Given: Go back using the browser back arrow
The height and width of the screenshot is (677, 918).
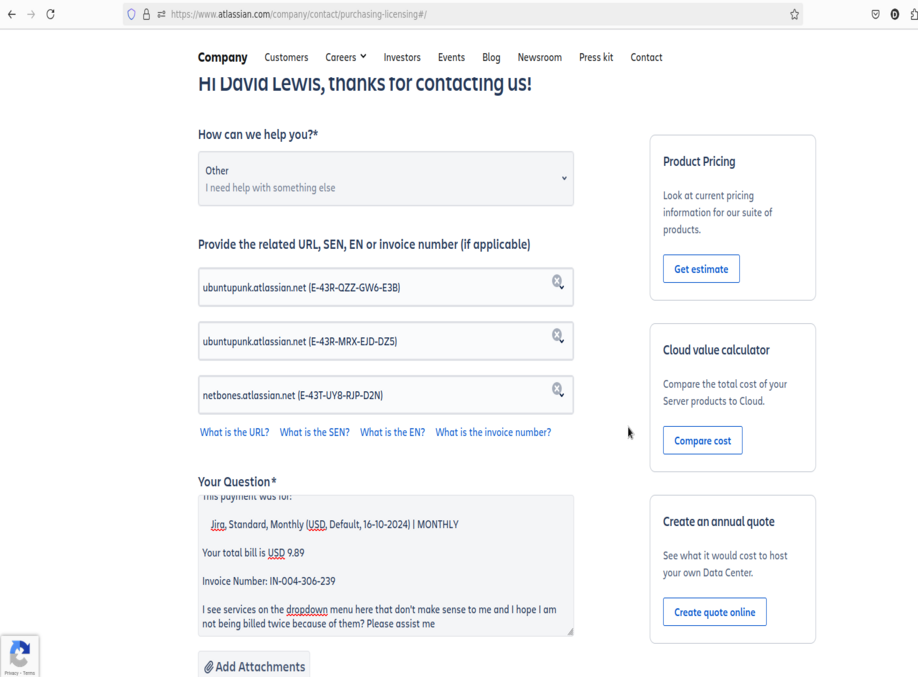Looking at the screenshot, I should click(12, 15).
